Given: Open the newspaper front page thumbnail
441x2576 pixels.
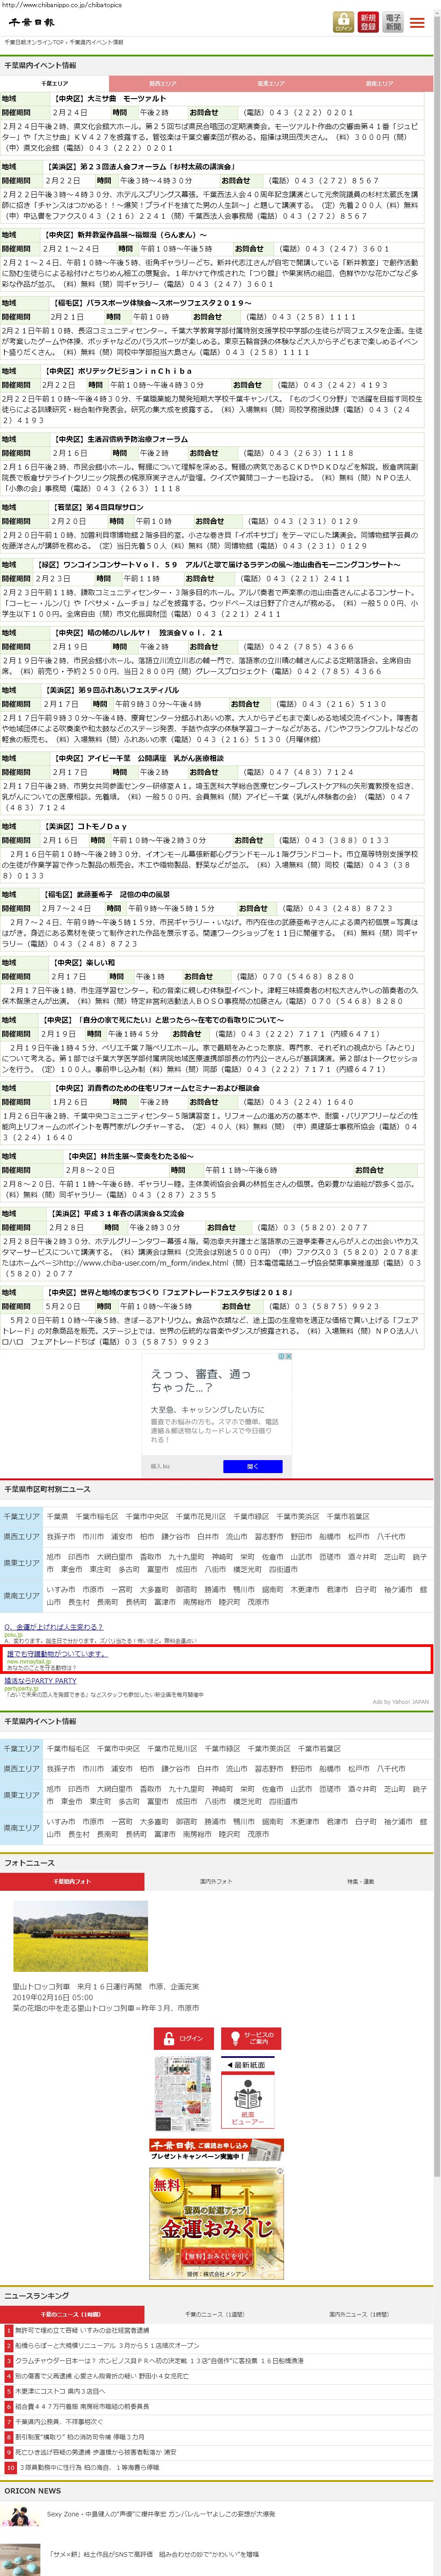Looking at the screenshot, I should (x=184, y=2094).
